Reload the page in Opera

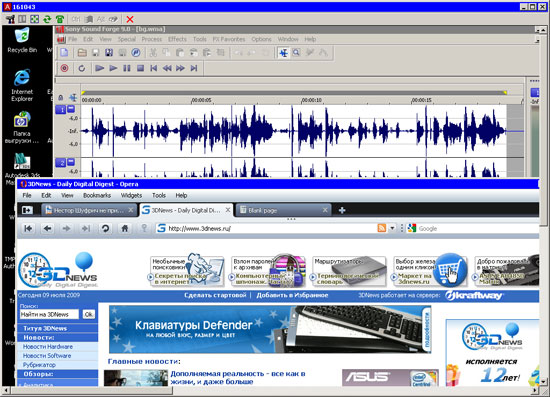coord(105,228)
